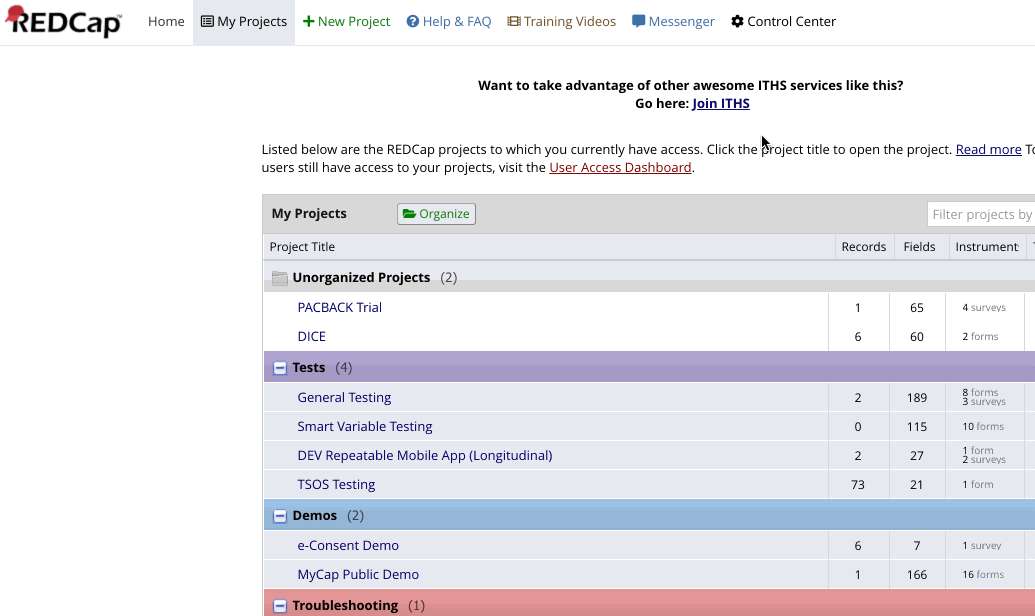Click the Training Videos film icon
Image resolution: width=1035 pixels, height=616 pixels.
(x=514, y=21)
